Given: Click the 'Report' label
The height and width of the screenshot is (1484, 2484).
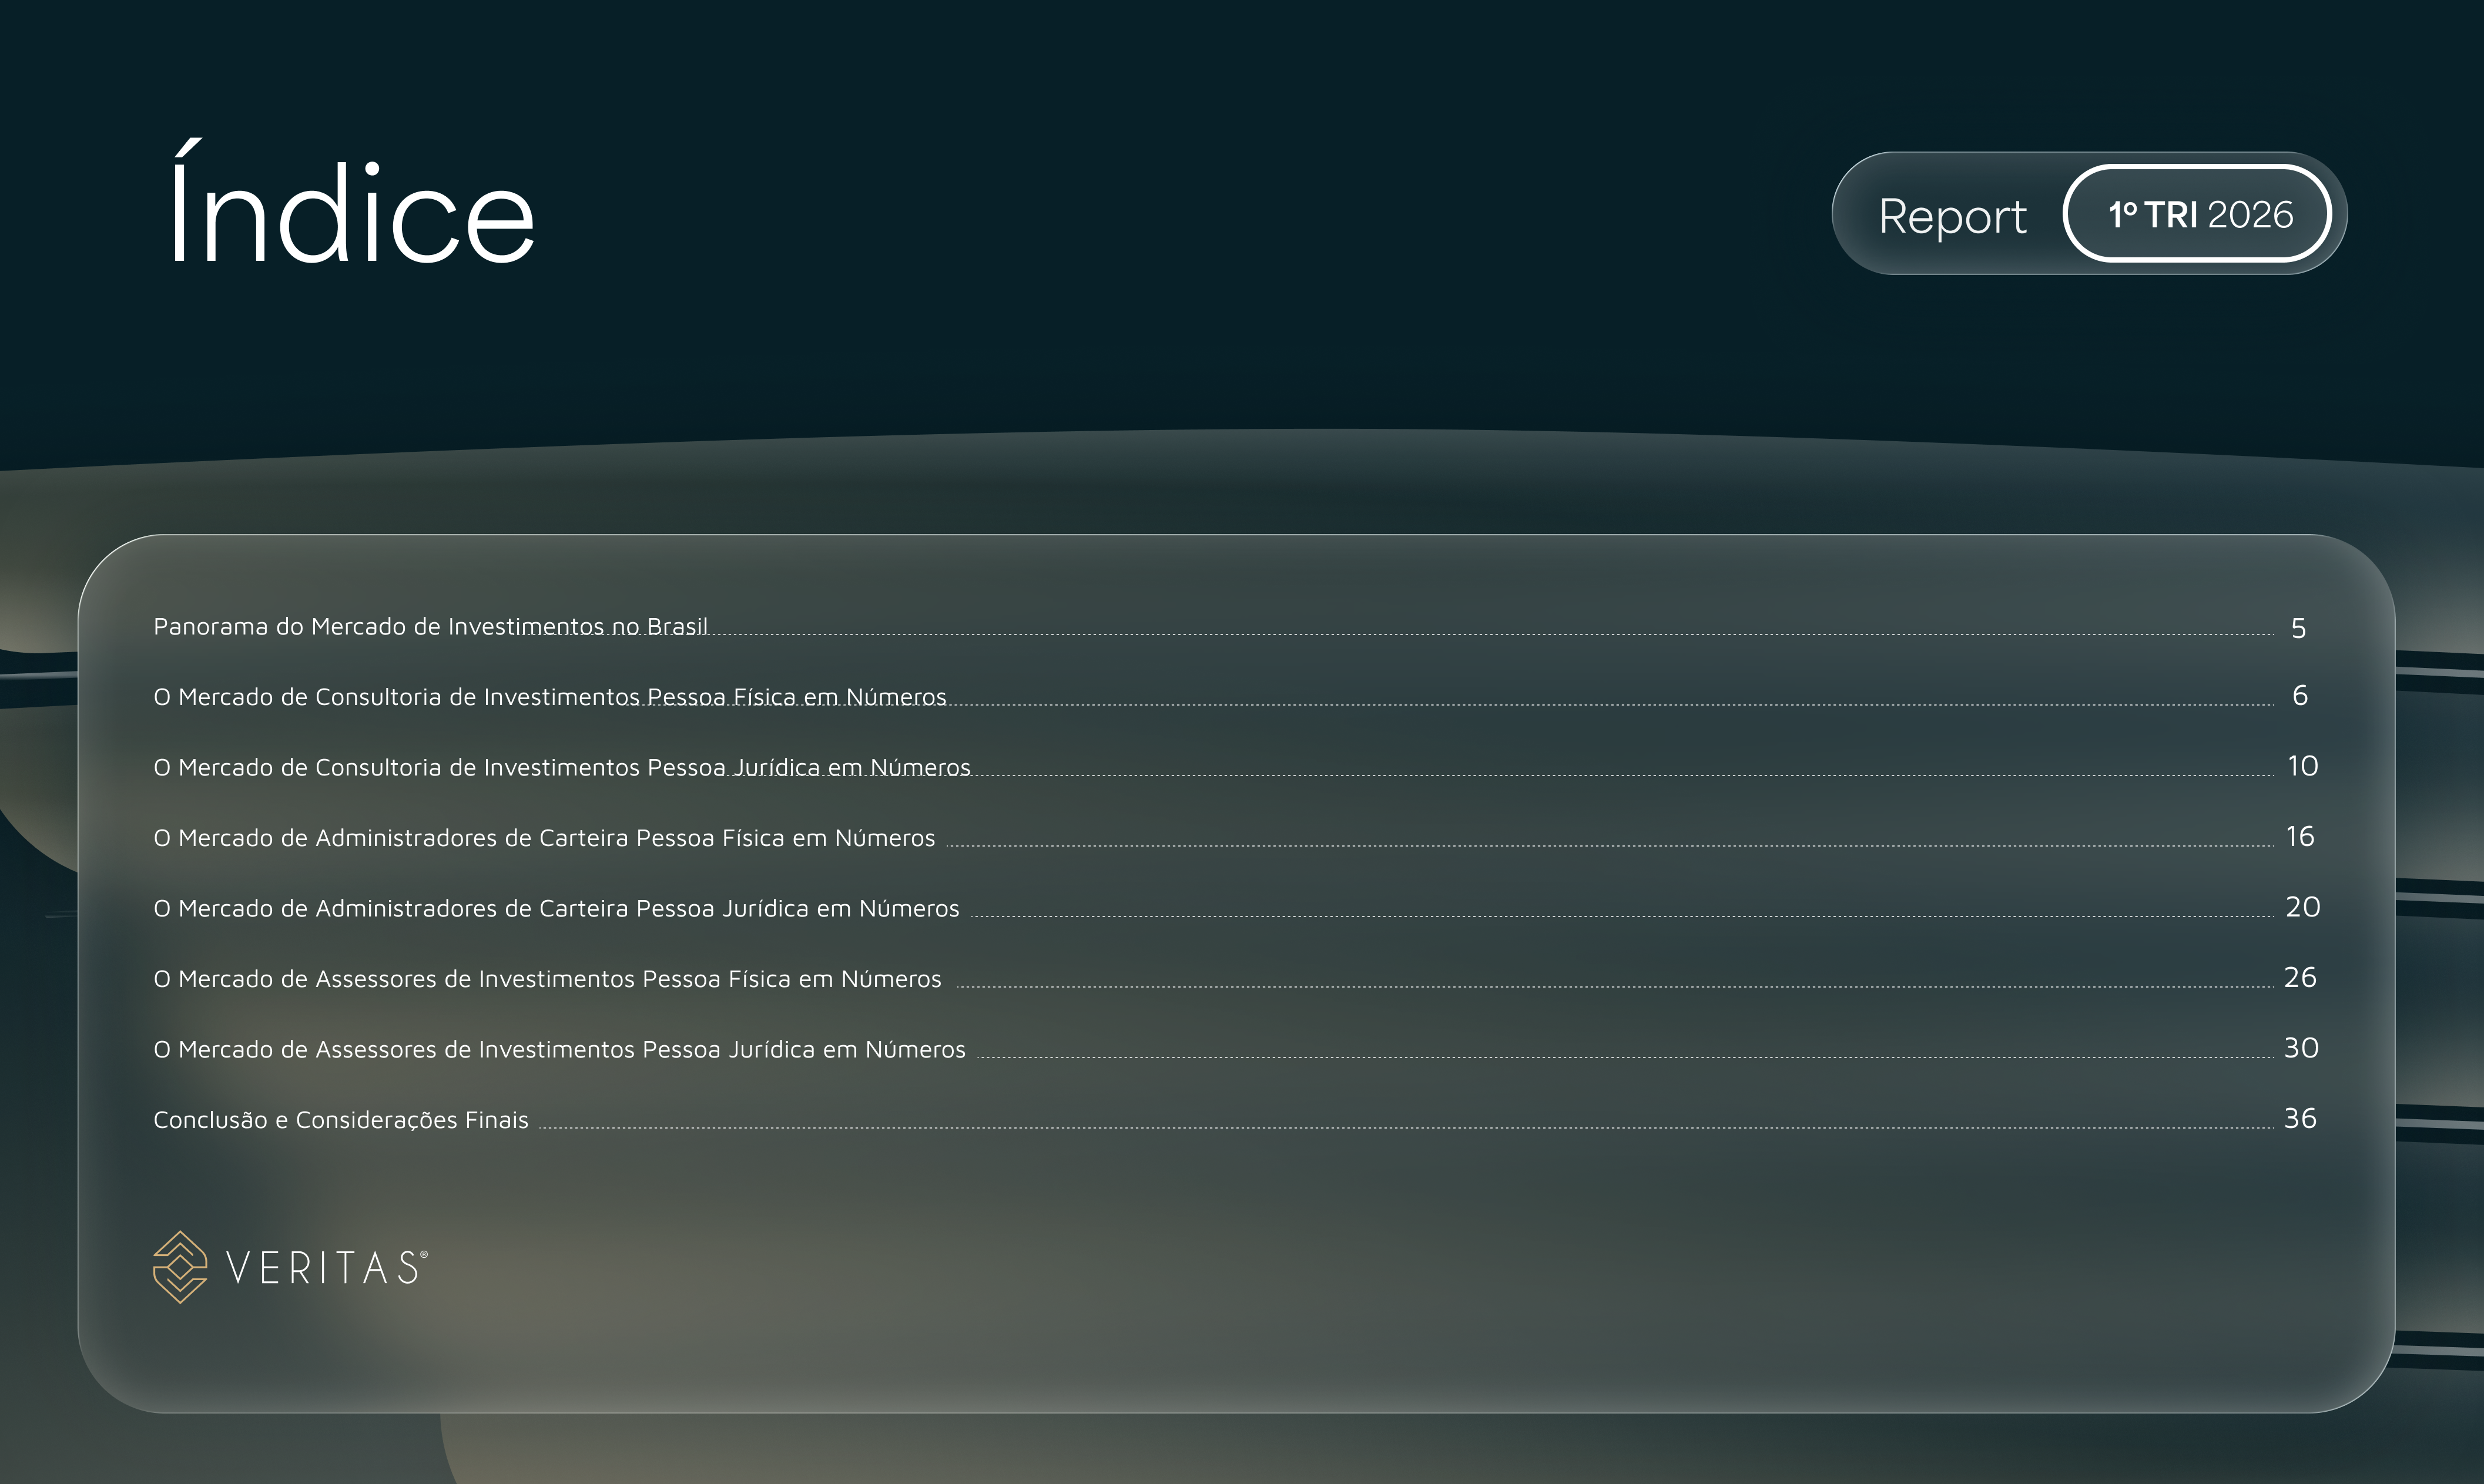Looking at the screenshot, I should 1952,217.
